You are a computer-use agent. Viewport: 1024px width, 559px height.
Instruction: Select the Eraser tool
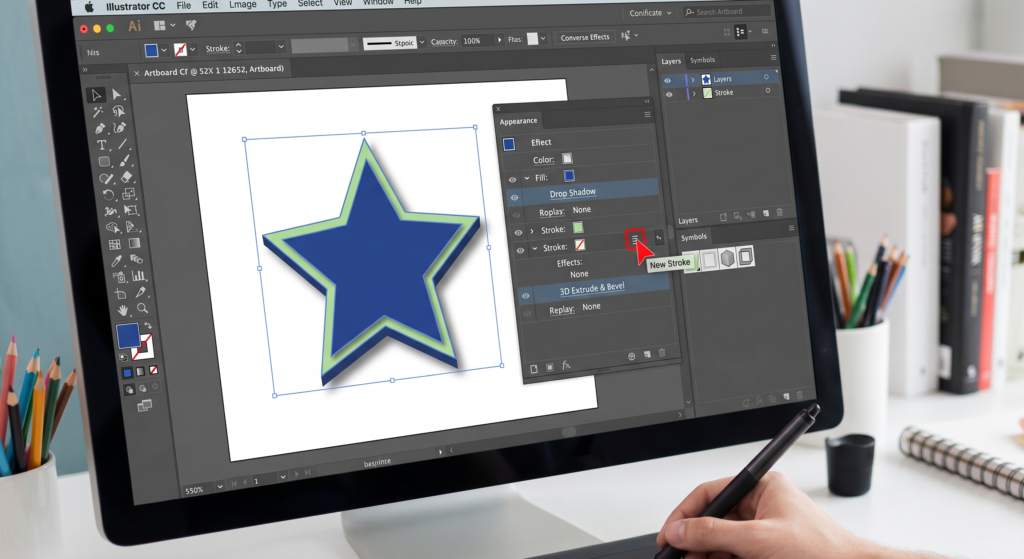tap(127, 177)
